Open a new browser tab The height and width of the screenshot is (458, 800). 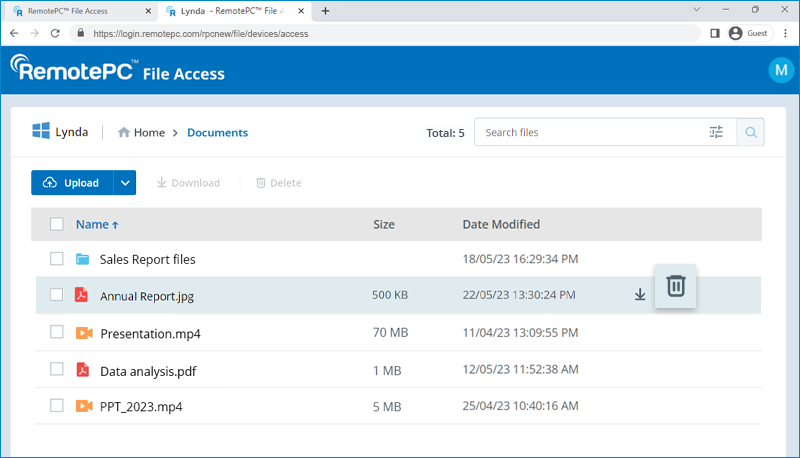pos(325,10)
